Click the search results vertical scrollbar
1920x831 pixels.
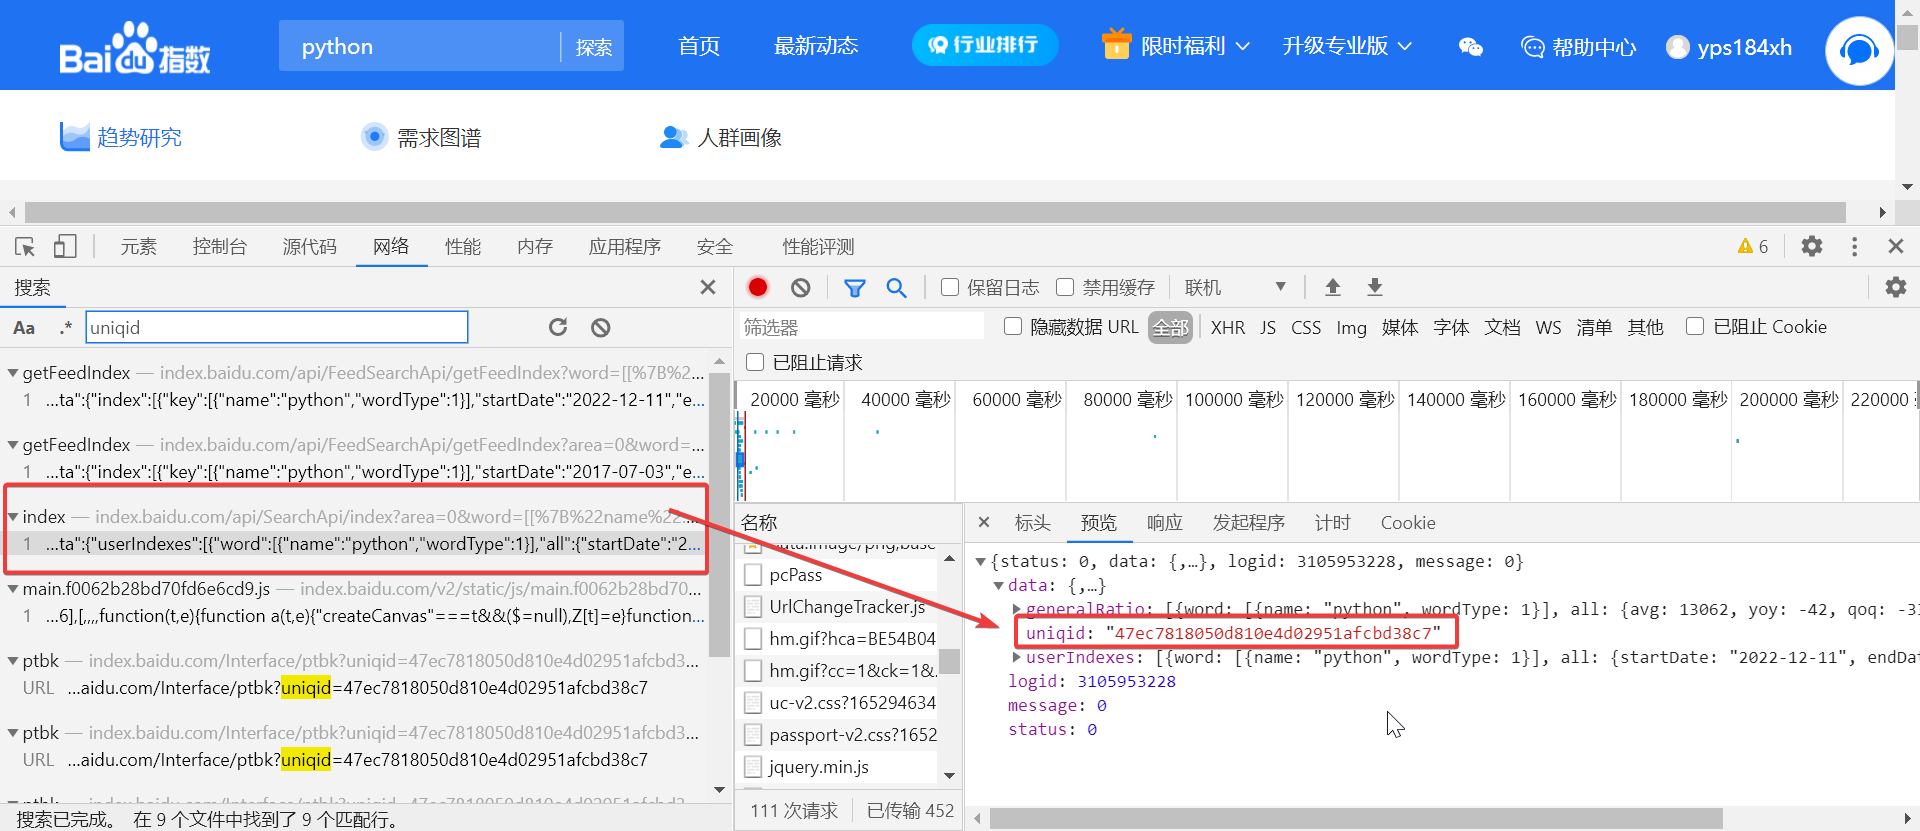720,515
